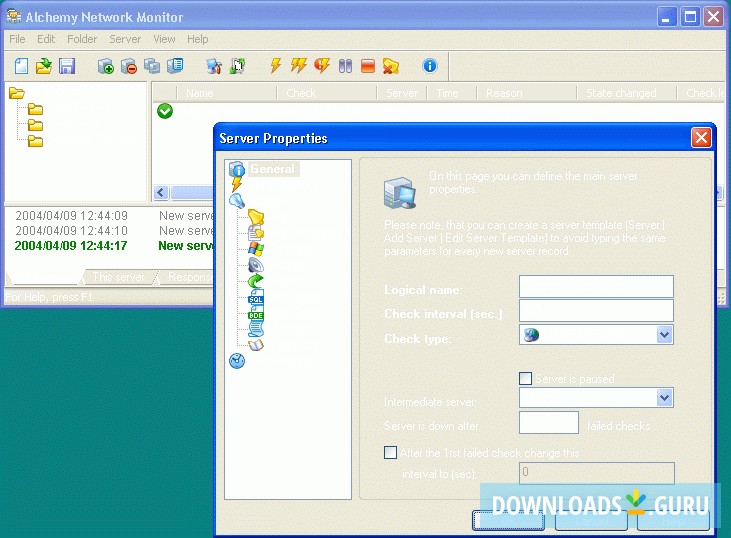This screenshot has width=731, height=538.
Task: Select the yellow bell item in properties tree
Action: pos(255,217)
